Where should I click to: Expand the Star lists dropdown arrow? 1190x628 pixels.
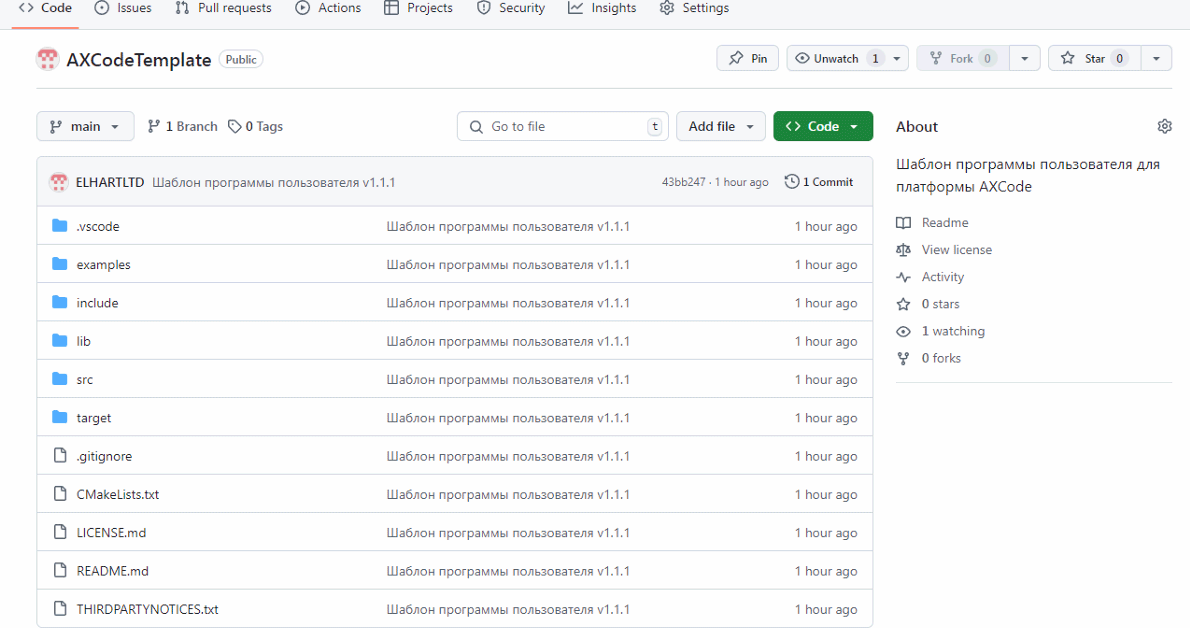[1157, 58]
